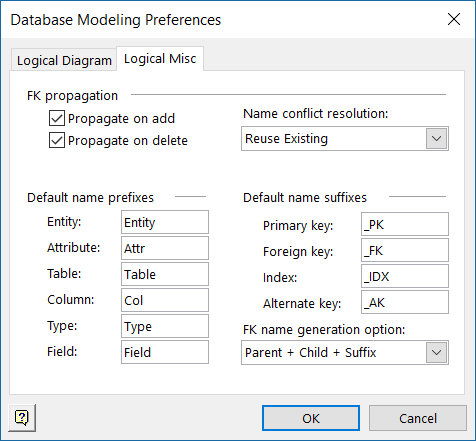Image resolution: width=476 pixels, height=441 pixels.
Task: Edit the Attribute prefix field
Action: tap(165, 248)
